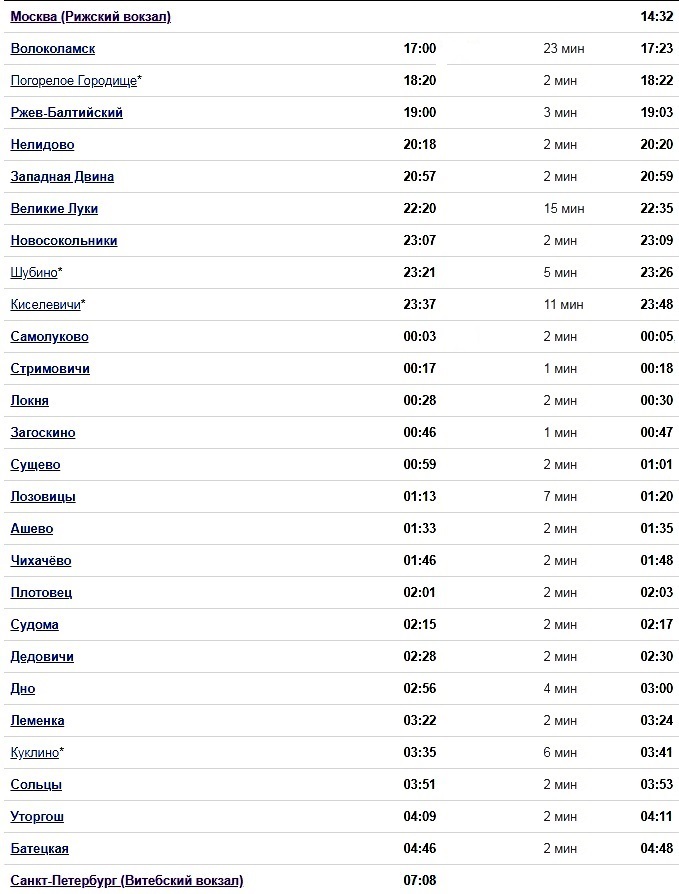Click the Волоколамск station link
679x894 pixels.
[53, 49]
